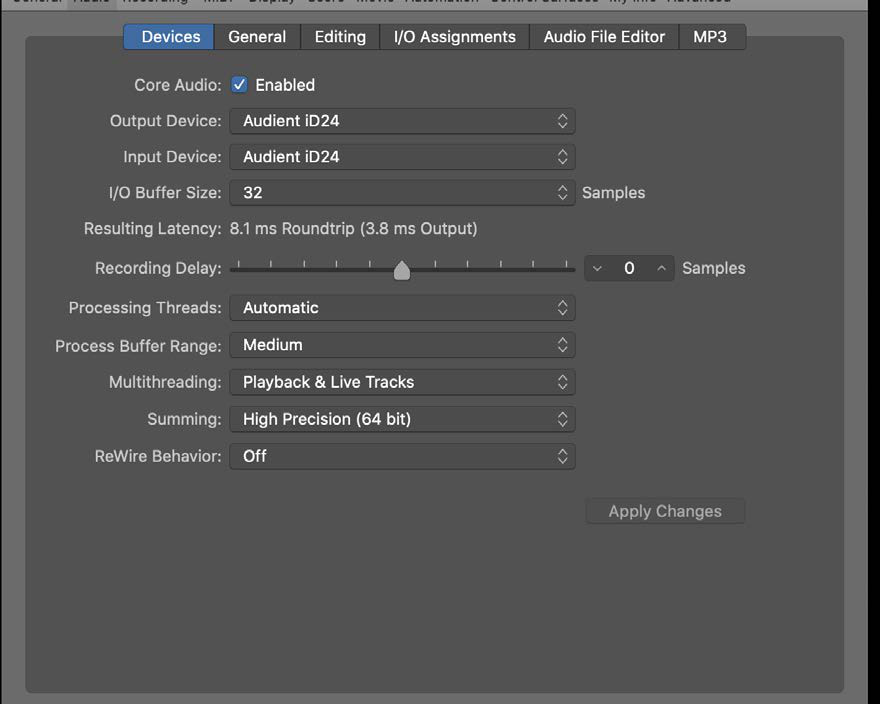Click the Recording Delay value field showing 0

coord(629,268)
